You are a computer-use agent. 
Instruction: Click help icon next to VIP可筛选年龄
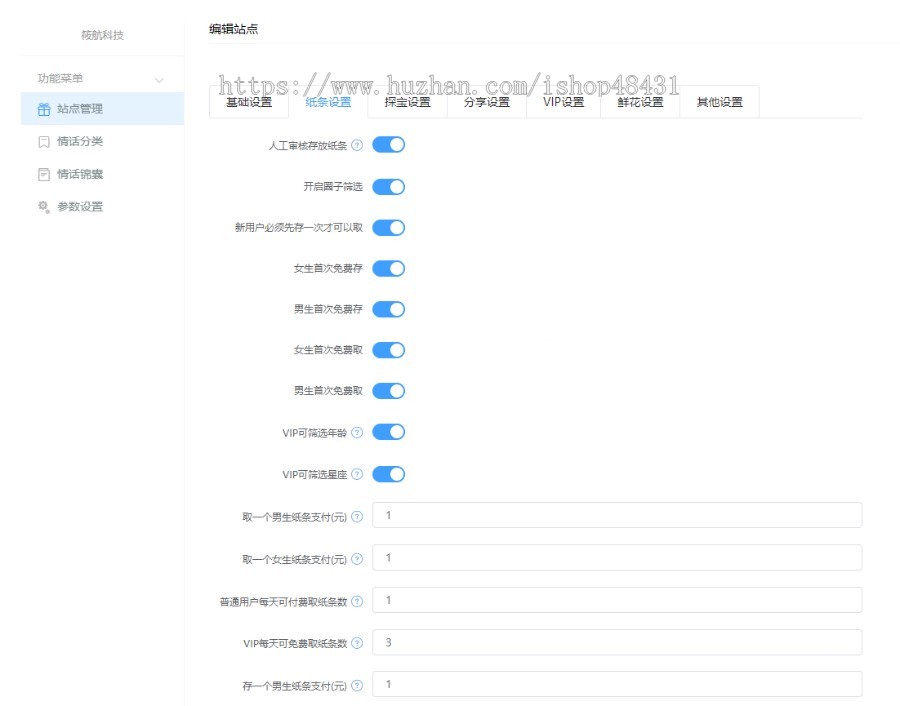tap(357, 433)
